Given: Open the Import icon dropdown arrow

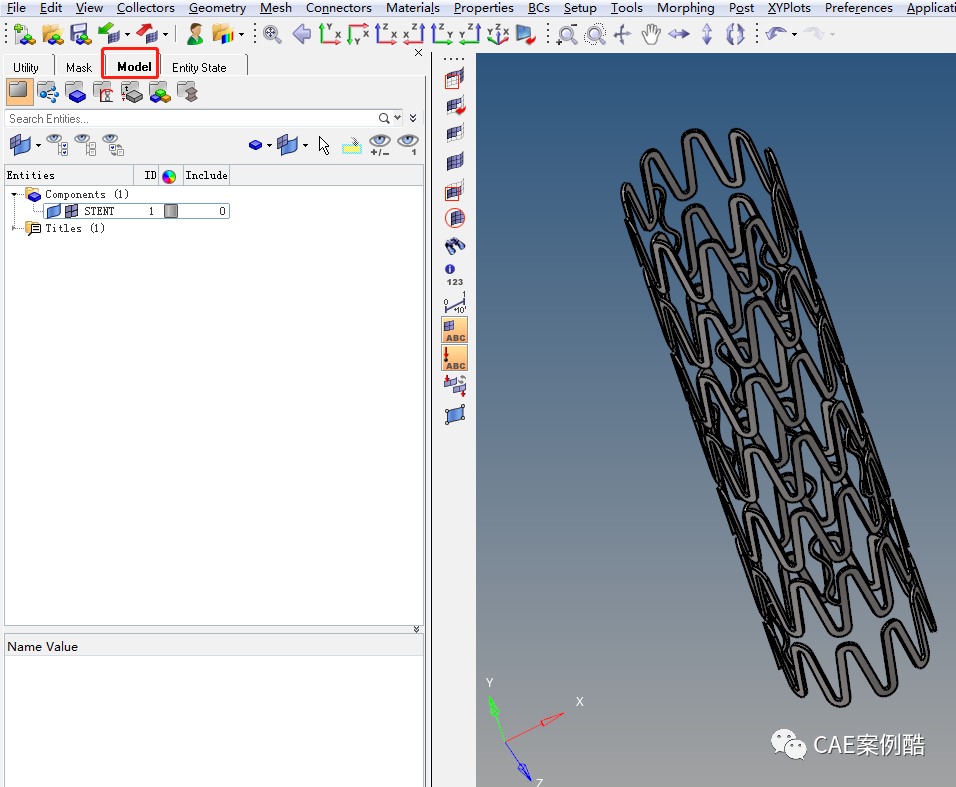Looking at the screenshot, I should pos(127,34).
